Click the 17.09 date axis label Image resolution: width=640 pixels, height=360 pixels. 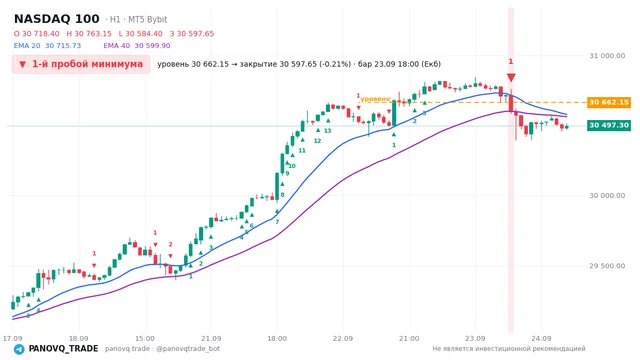(12, 338)
